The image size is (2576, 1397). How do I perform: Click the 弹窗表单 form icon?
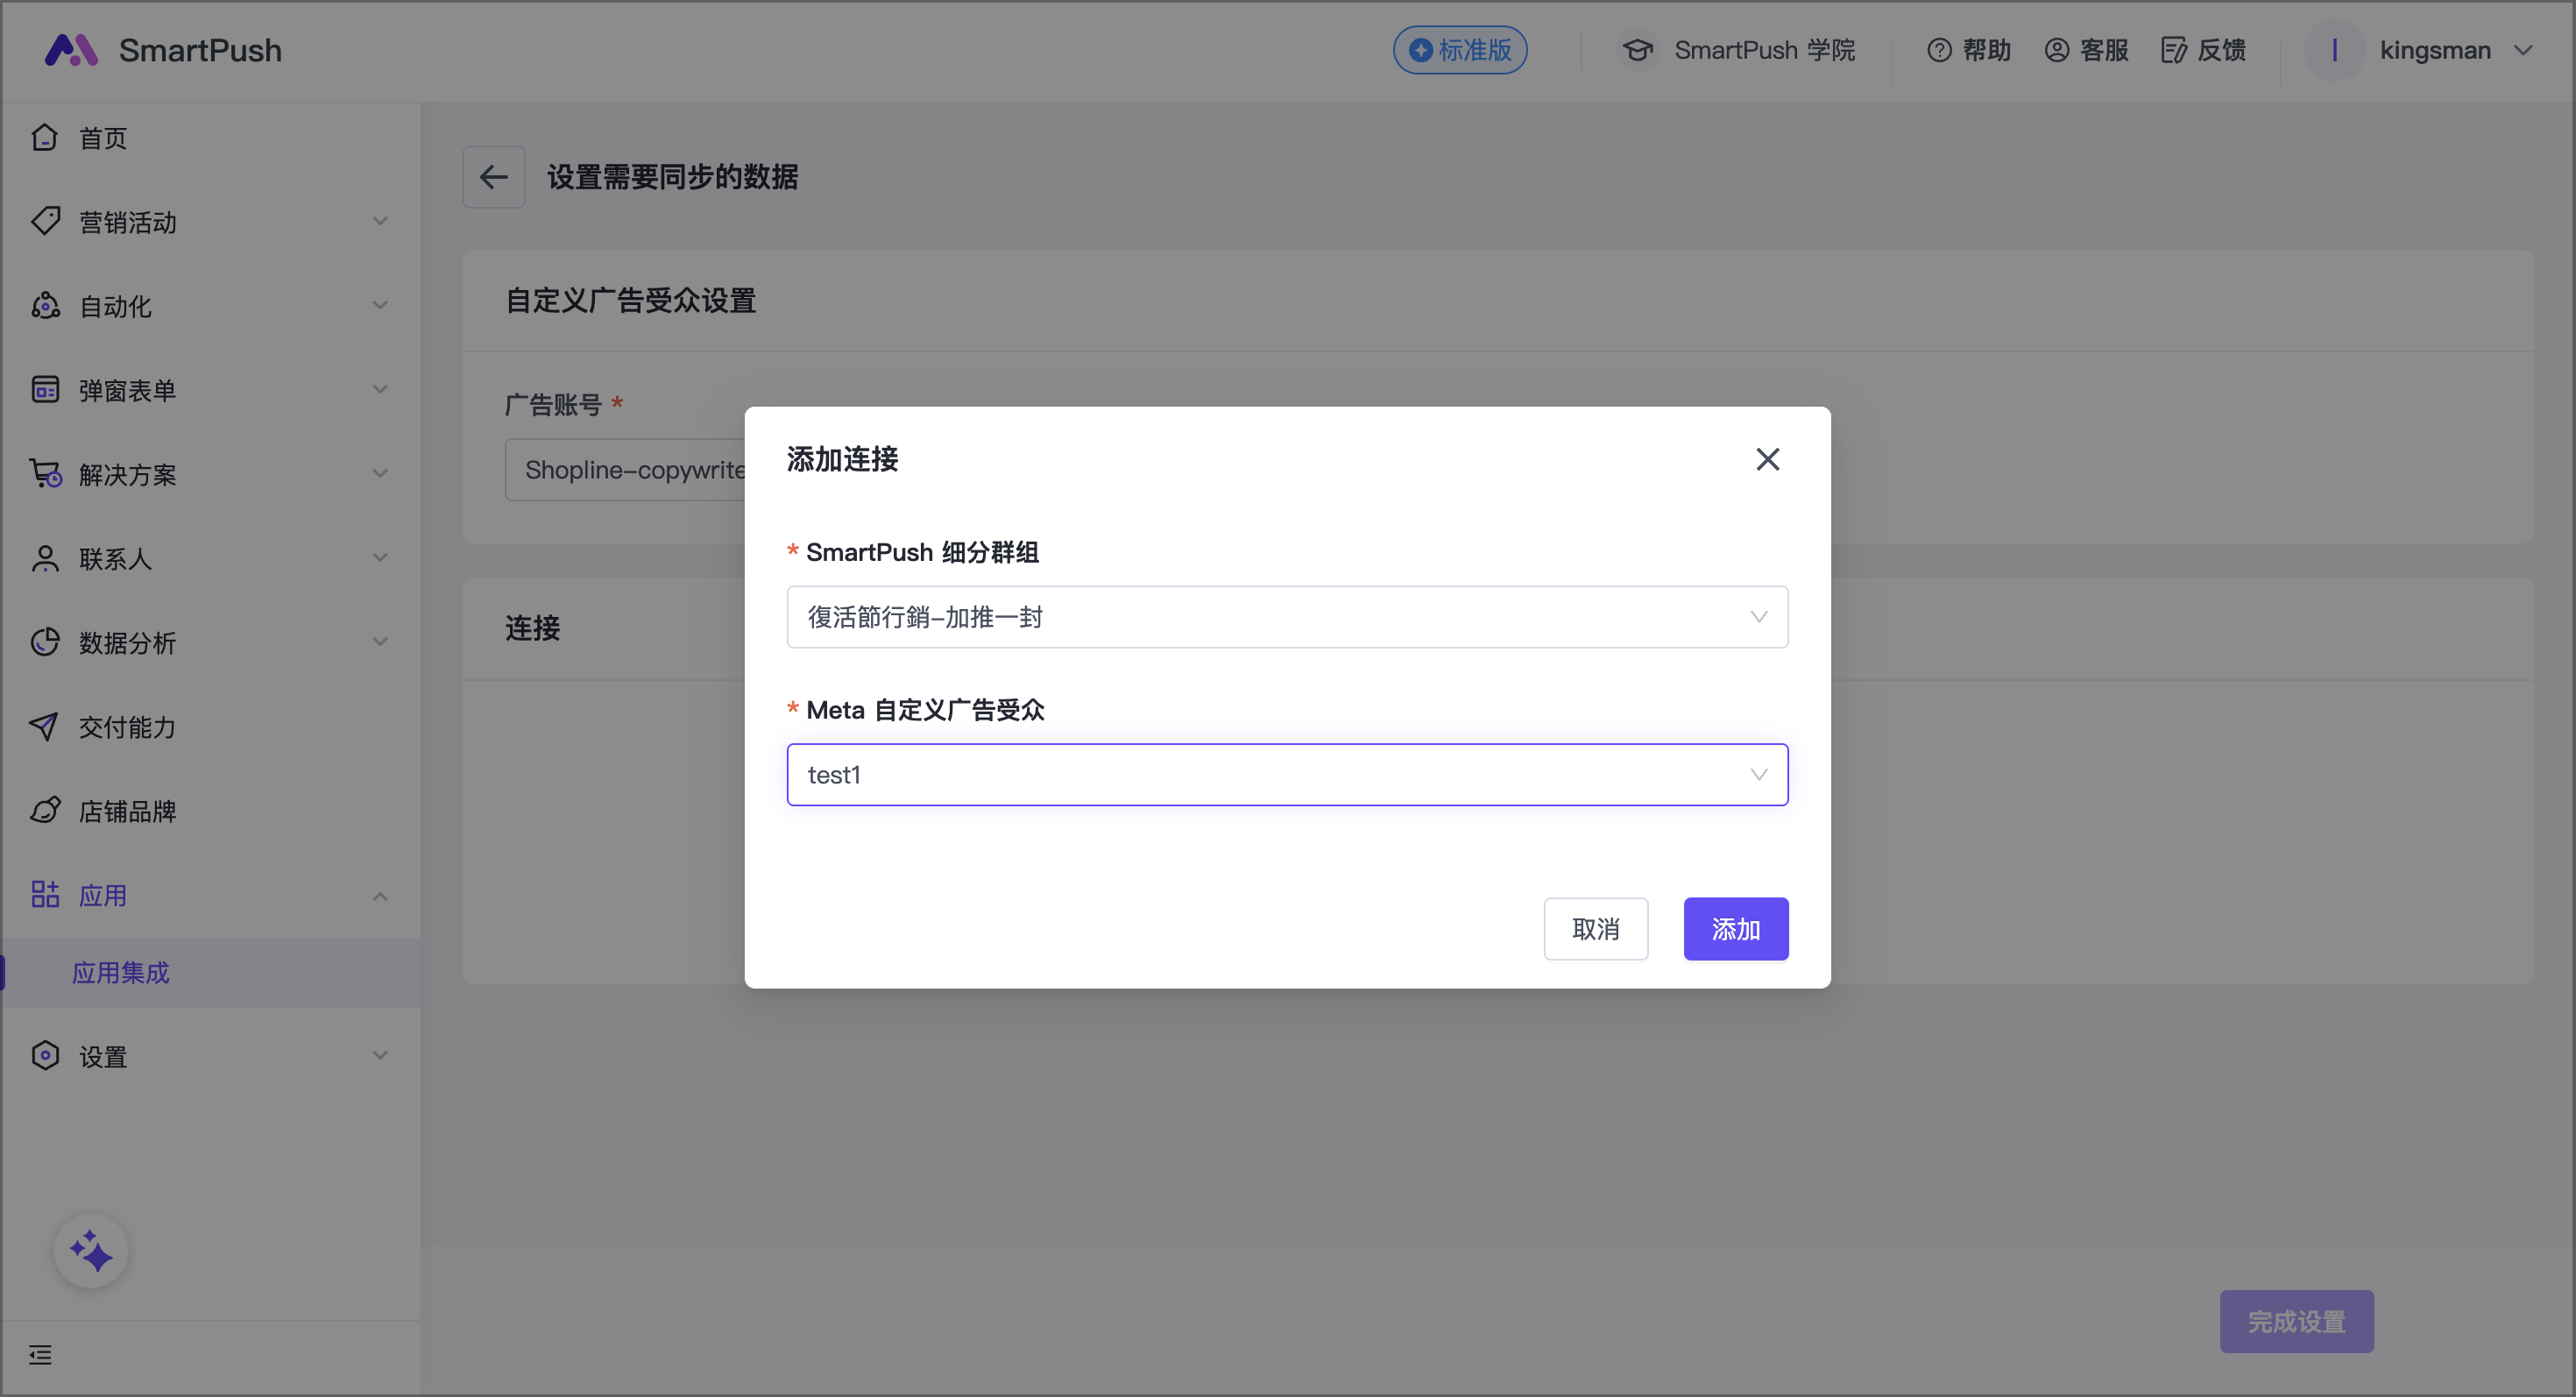(x=45, y=389)
